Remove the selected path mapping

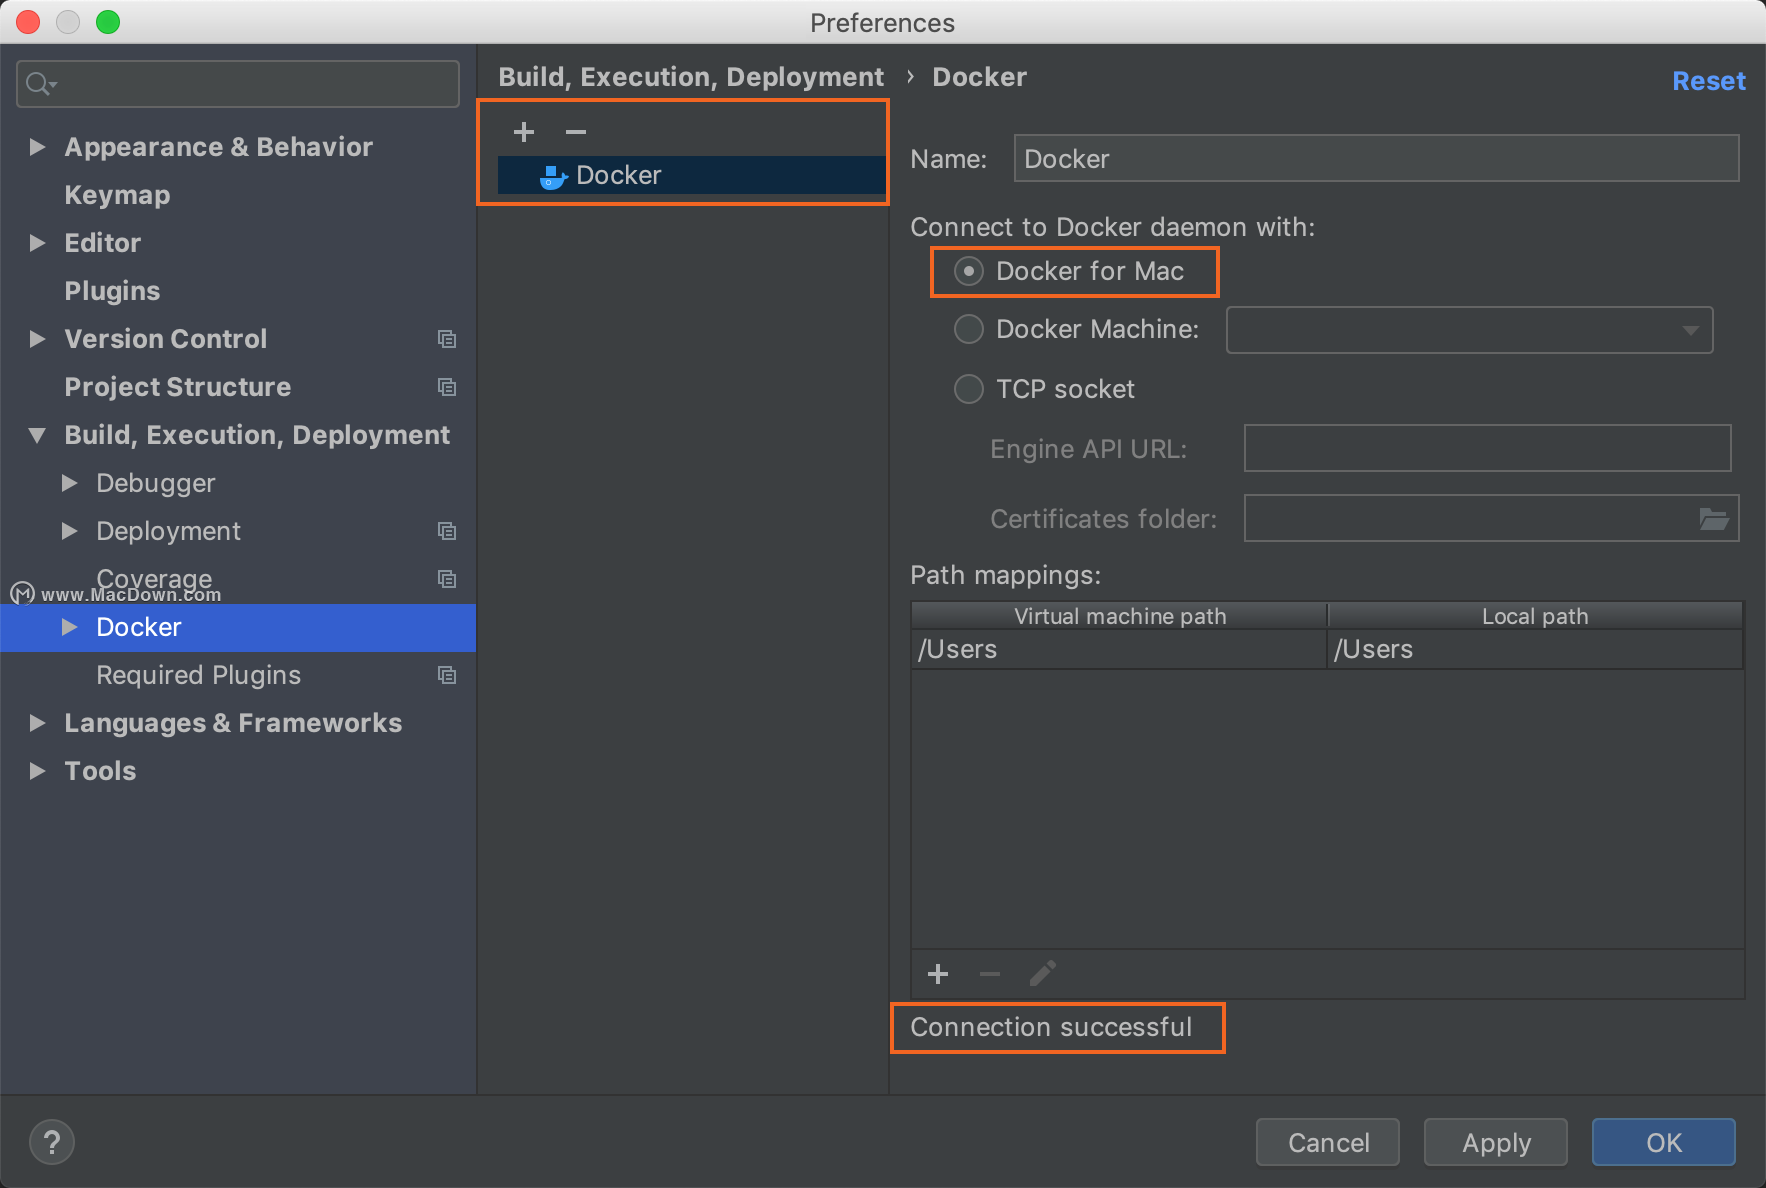990,974
